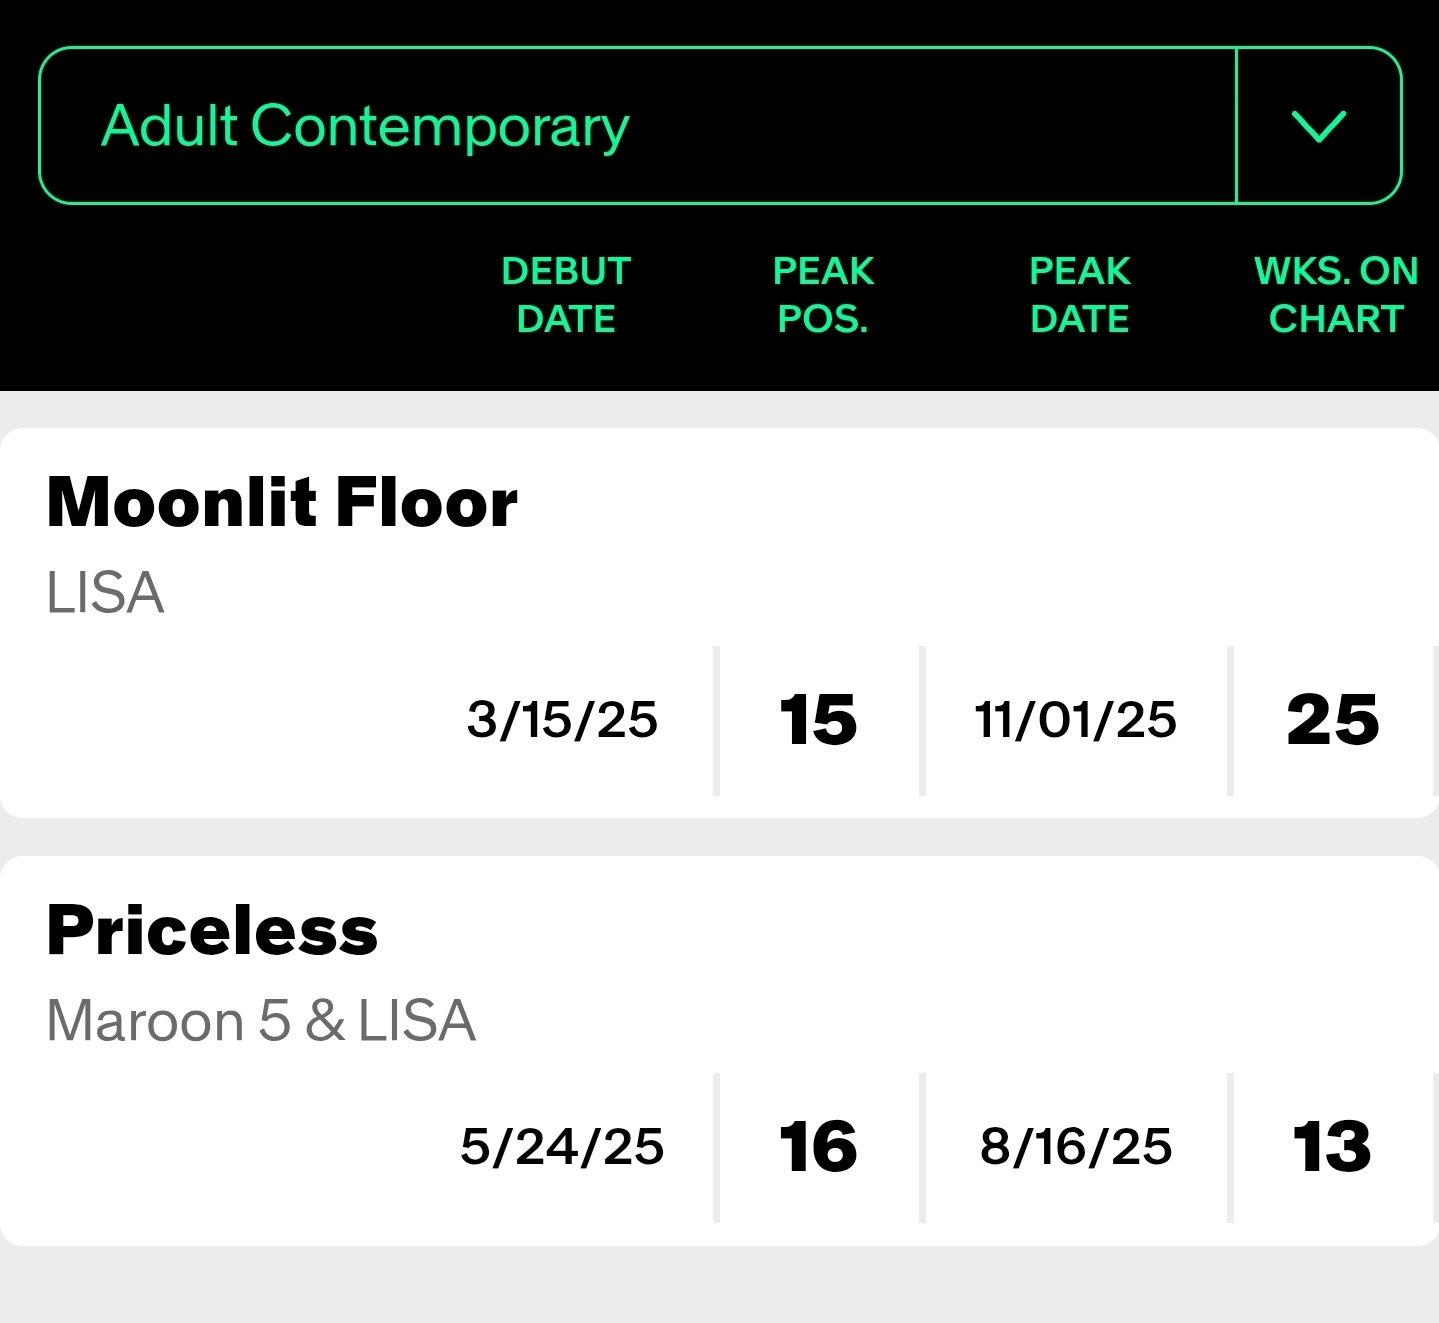Viewport: 1439px width, 1323px height.
Task: Open the Priceless song title
Action: pos(212,931)
